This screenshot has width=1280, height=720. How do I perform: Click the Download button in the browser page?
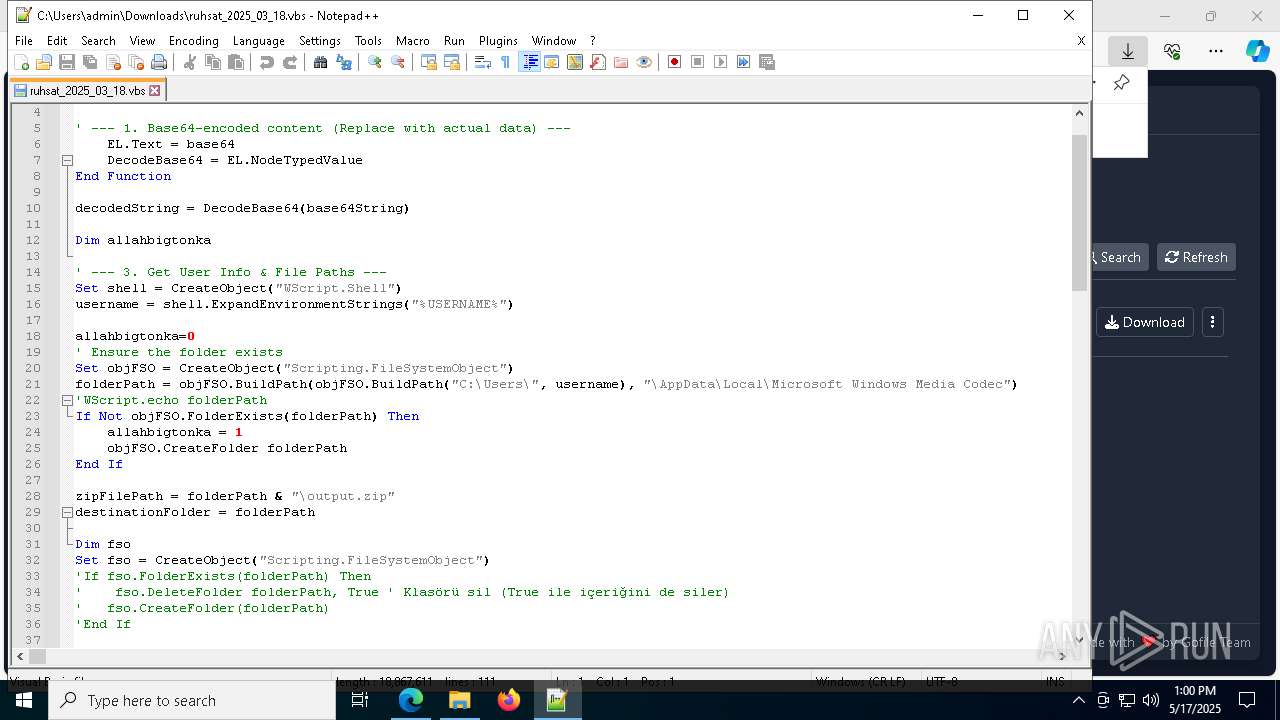pyautogui.click(x=1145, y=322)
